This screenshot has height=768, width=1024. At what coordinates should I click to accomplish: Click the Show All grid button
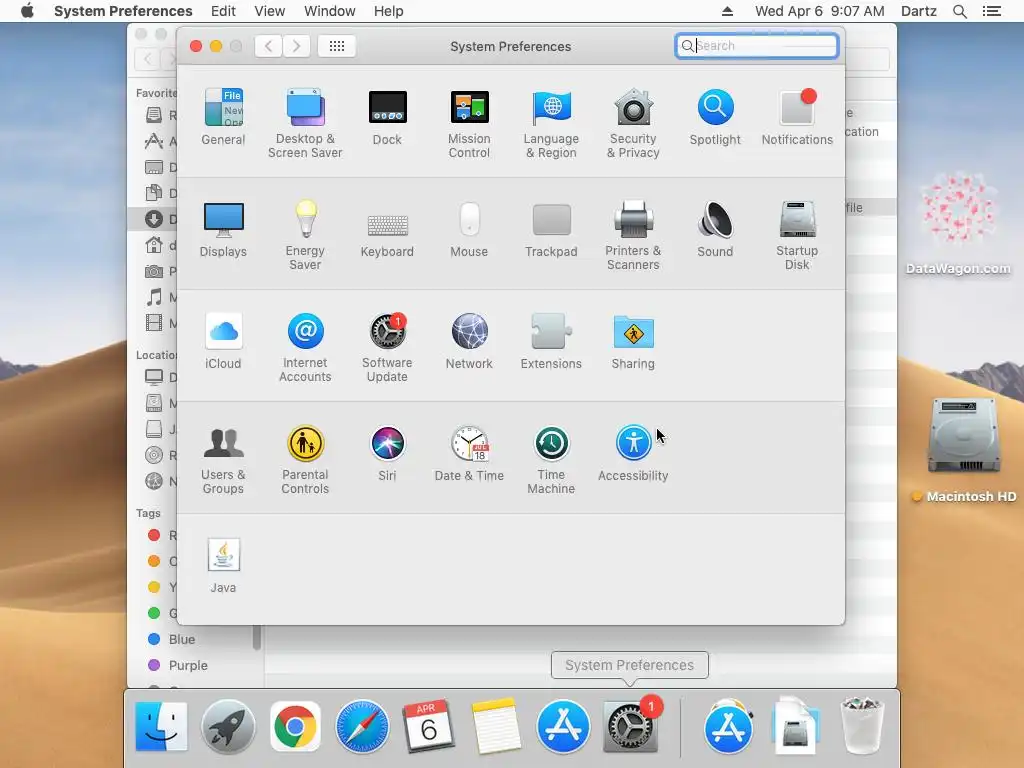point(337,46)
